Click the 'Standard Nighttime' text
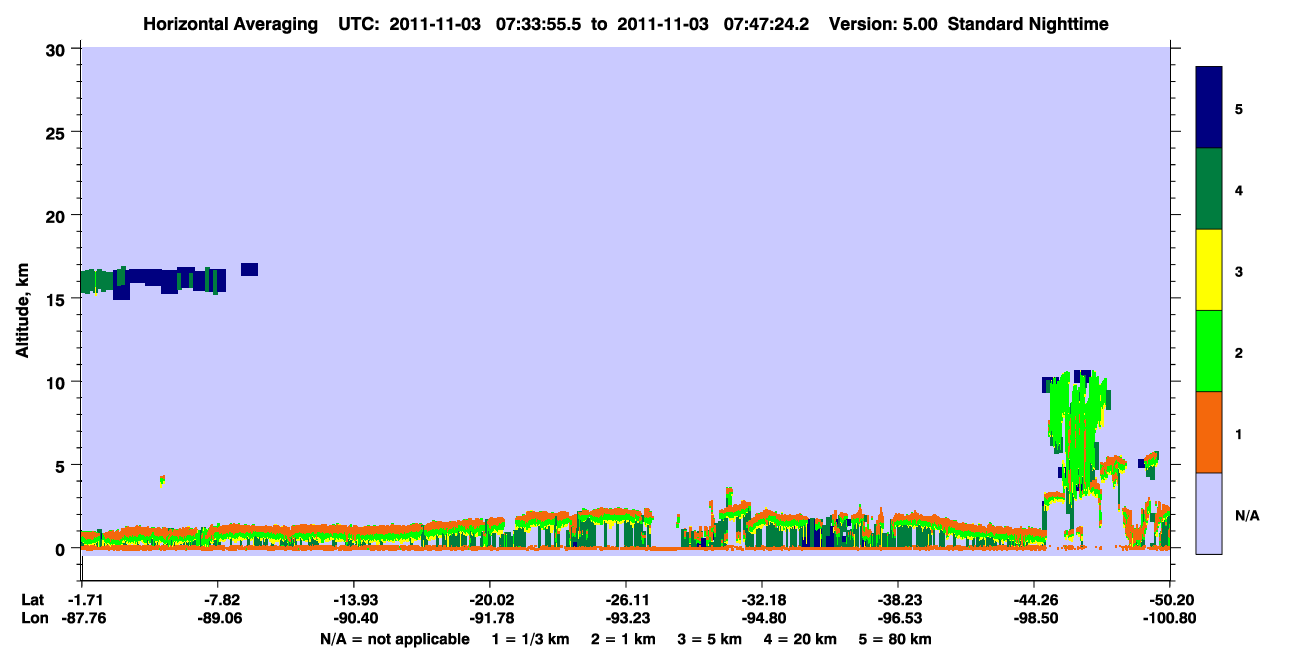The width and height of the screenshot is (1300, 667). pos(1028,23)
